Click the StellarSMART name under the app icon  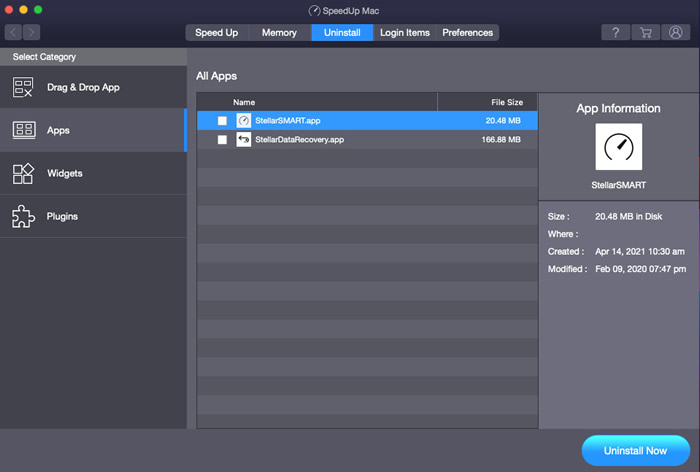point(618,185)
